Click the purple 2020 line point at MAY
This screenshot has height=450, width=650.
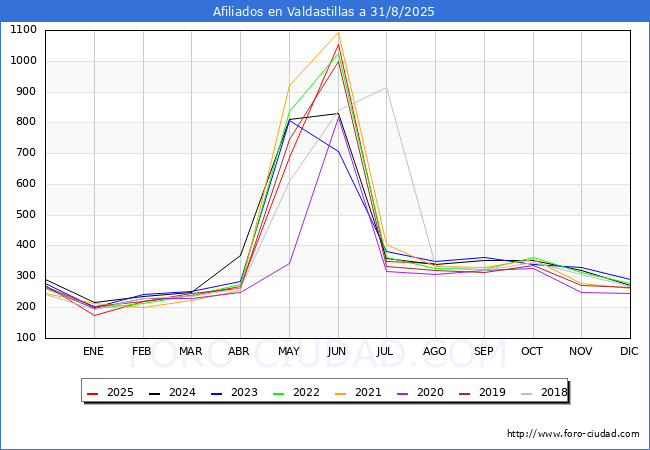pos(289,263)
